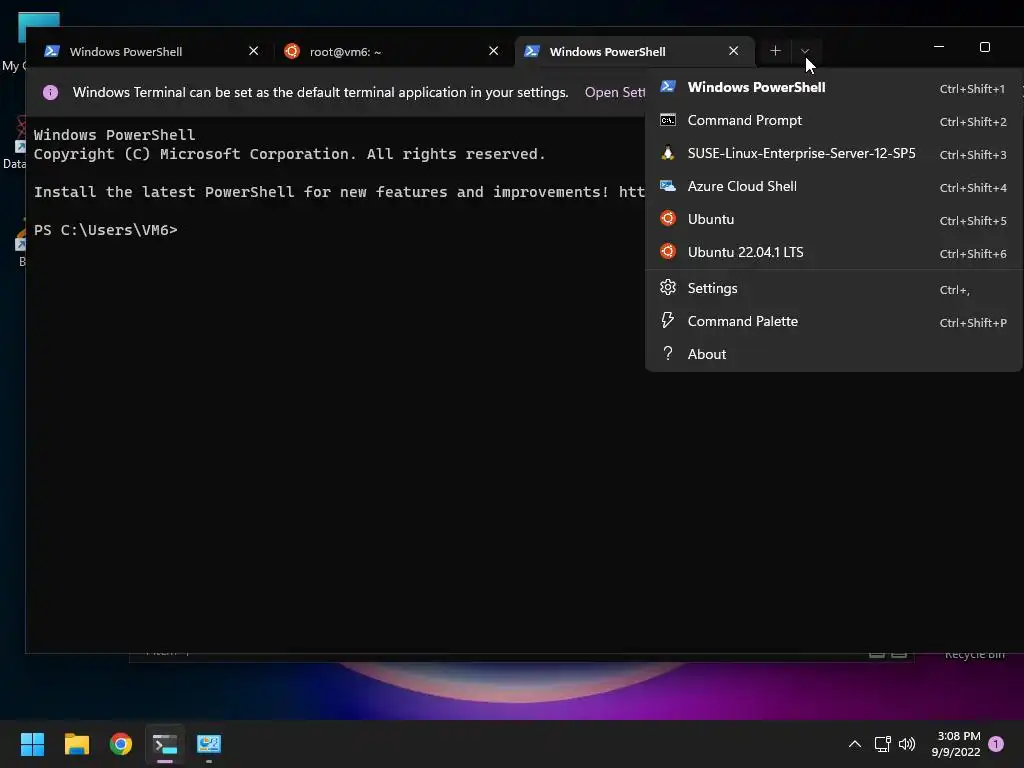
Task: Open the Ubuntu profile from the menu
Action: [x=833, y=219]
